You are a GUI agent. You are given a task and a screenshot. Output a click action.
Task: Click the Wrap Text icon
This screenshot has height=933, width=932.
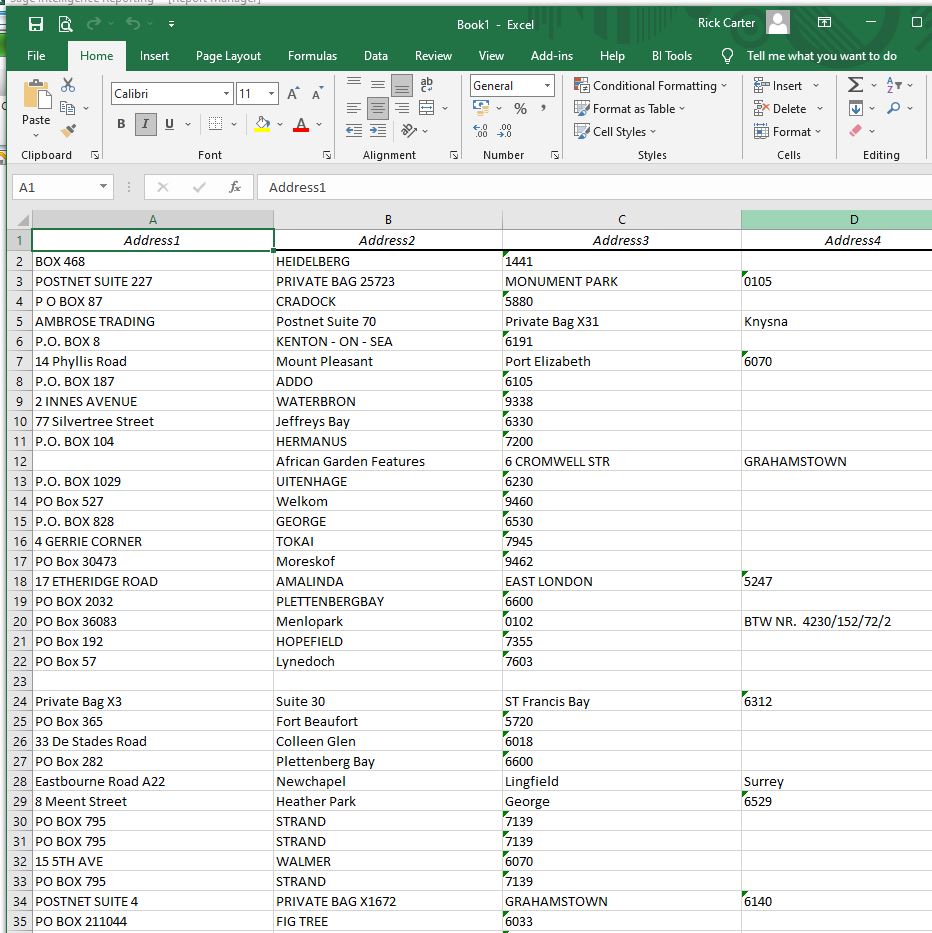pos(427,86)
